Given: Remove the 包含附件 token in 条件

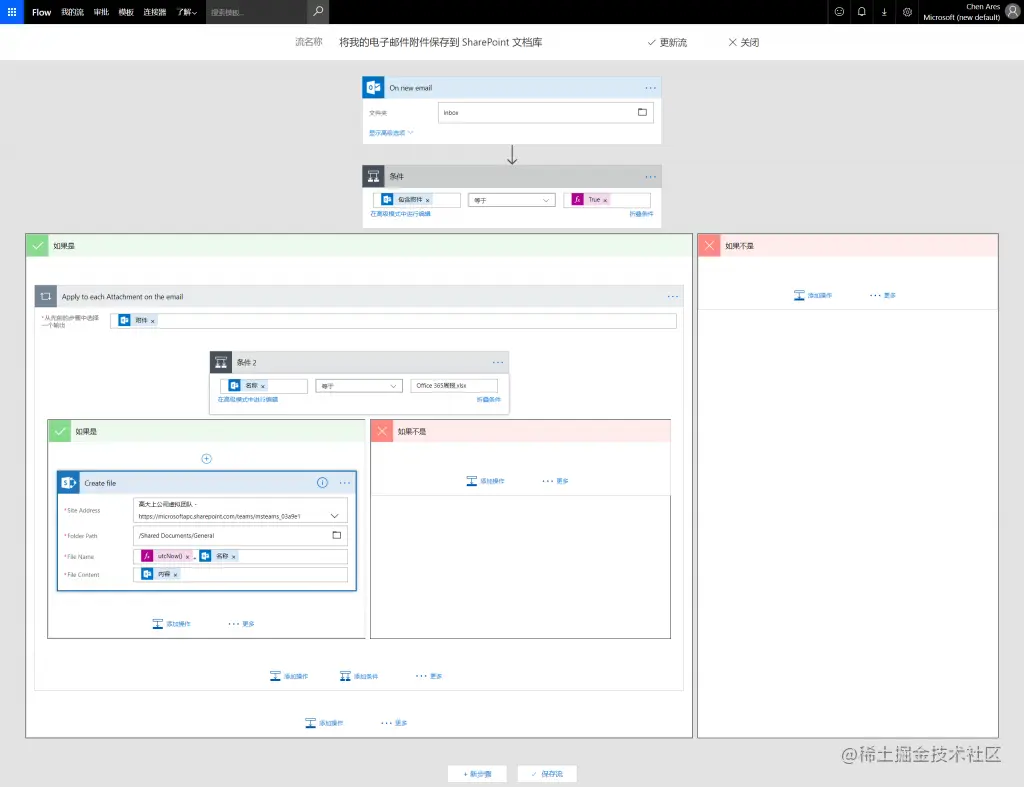Looking at the screenshot, I should click(428, 201).
